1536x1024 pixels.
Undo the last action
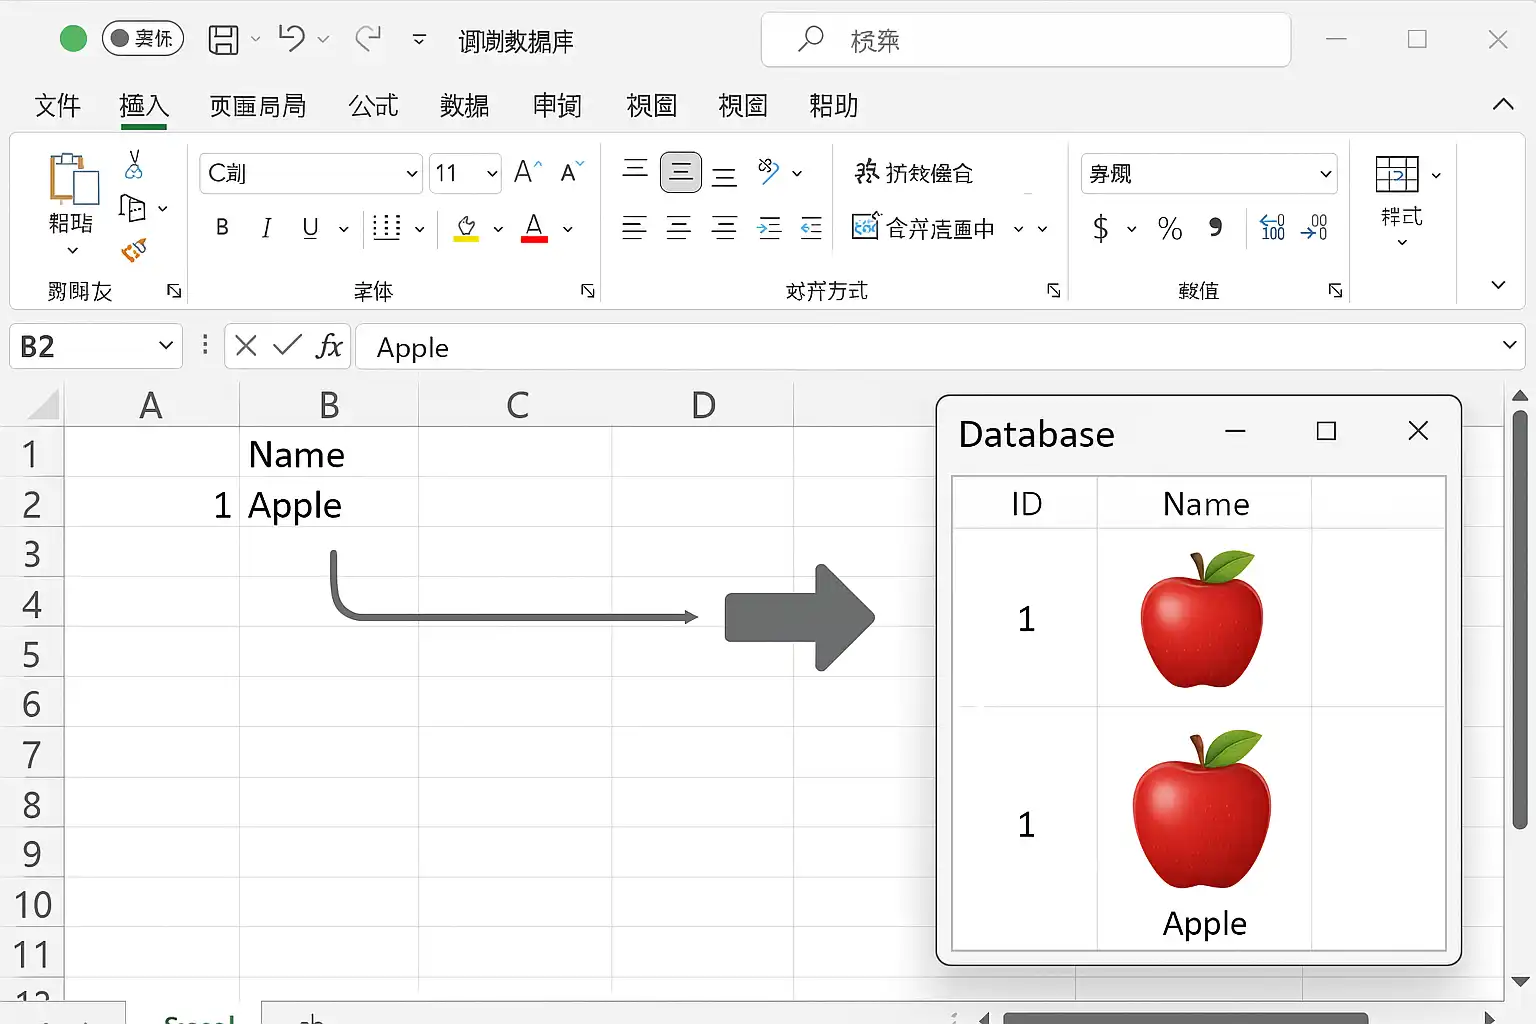pos(291,39)
